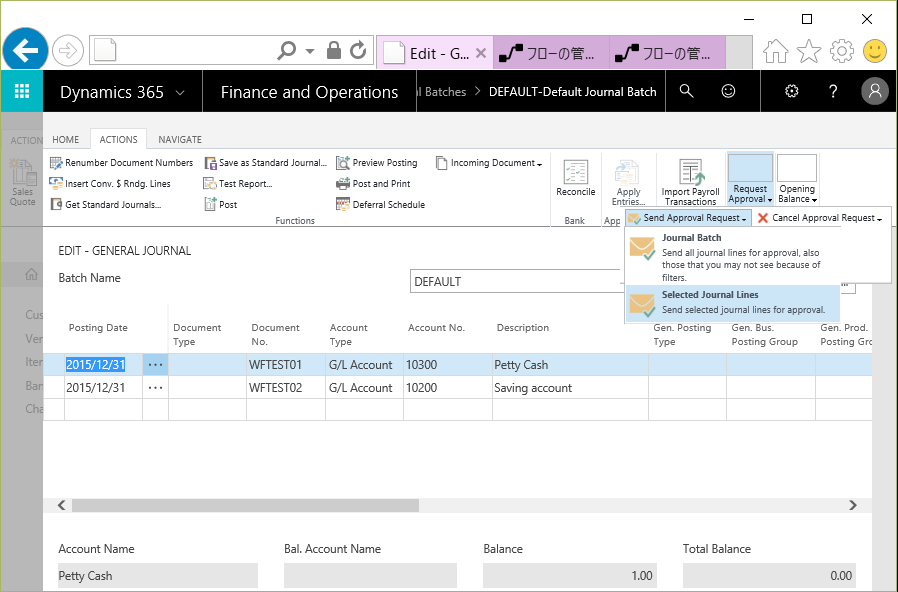Open Test Report
This screenshot has width=898, height=592.
pyautogui.click(x=238, y=184)
